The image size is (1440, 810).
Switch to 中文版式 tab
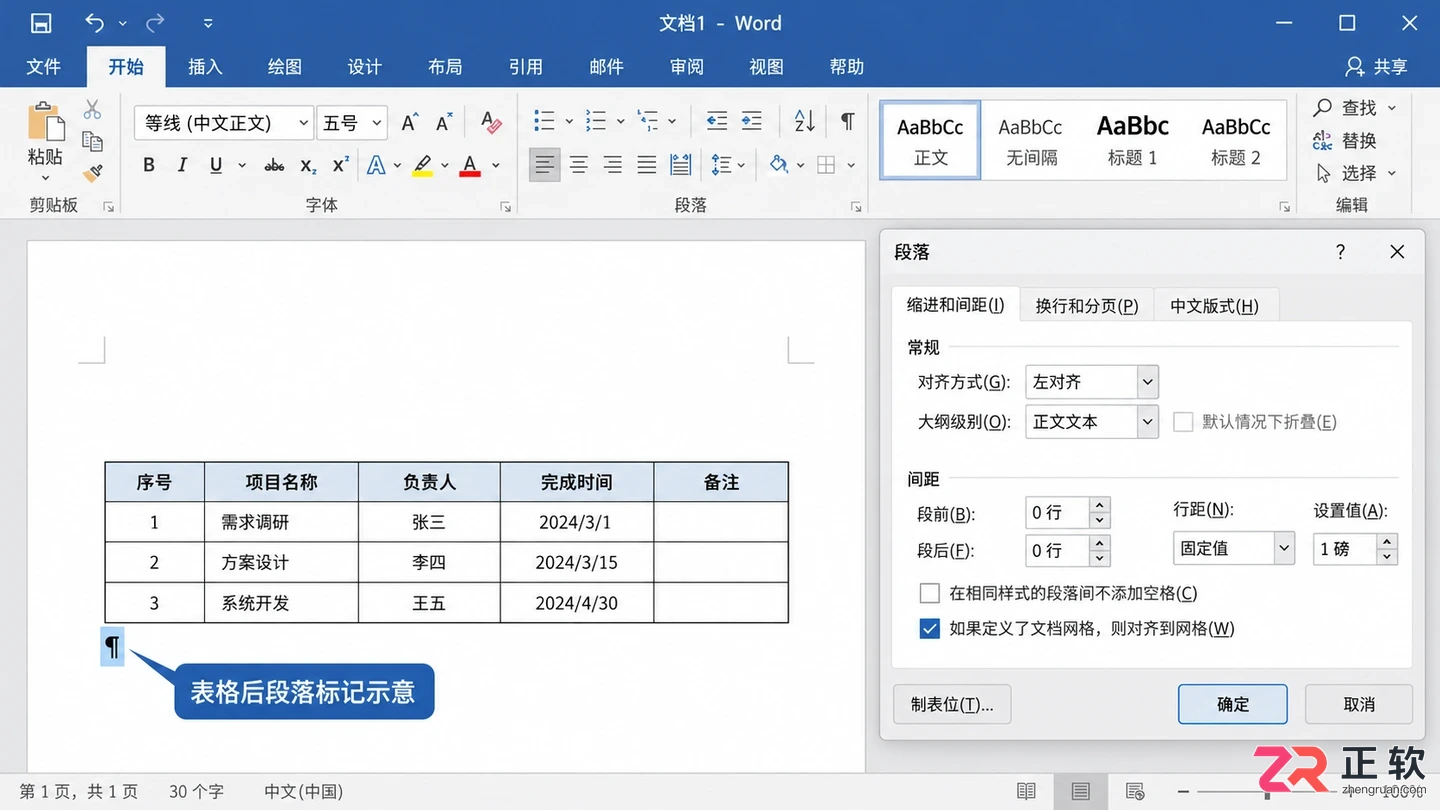[1215, 306]
